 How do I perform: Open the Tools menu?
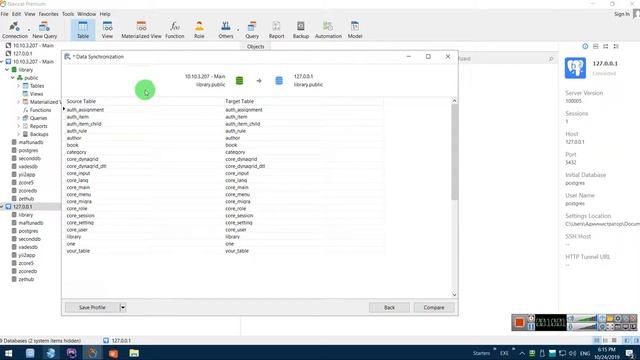pos(68,14)
